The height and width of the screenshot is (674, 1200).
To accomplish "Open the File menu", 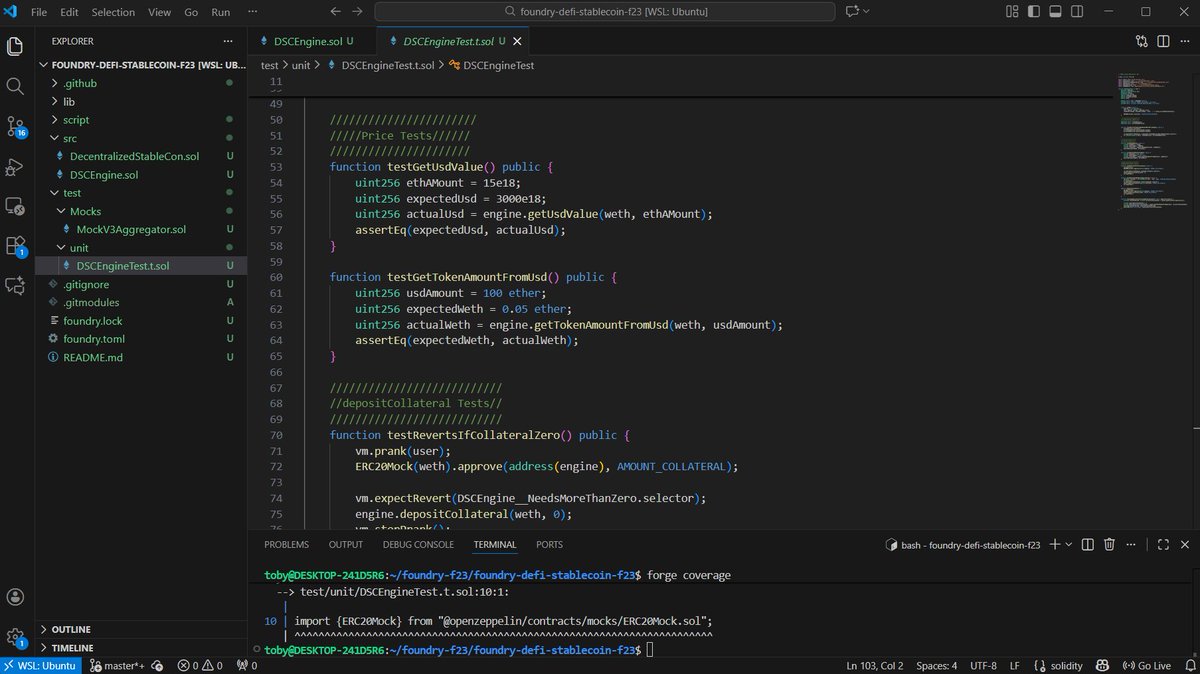I will [x=40, y=12].
